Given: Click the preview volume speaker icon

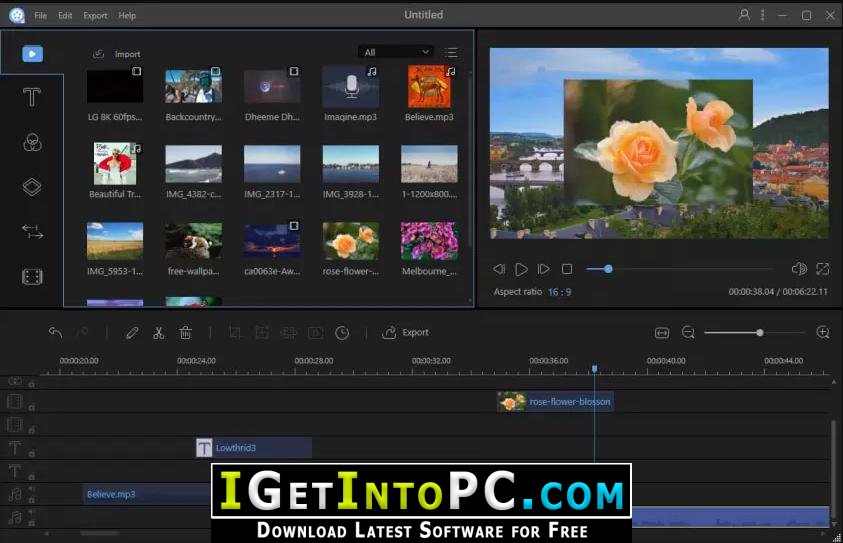Looking at the screenshot, I should click(799, 269).
